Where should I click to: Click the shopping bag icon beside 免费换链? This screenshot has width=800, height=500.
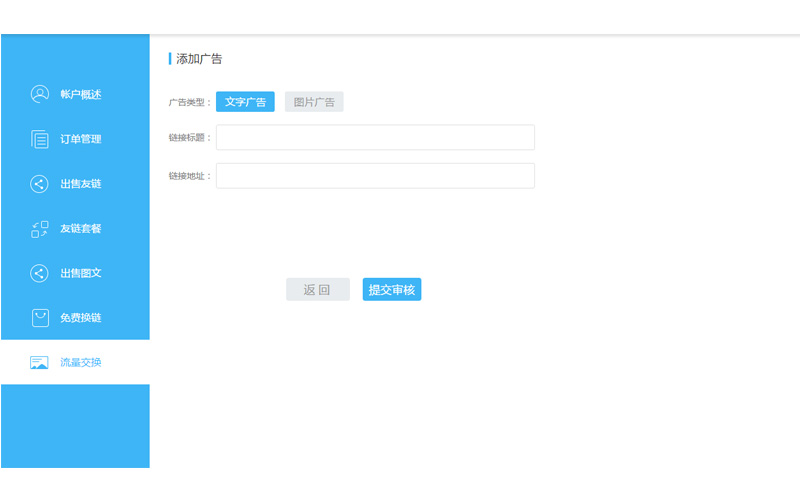(39, 318)
